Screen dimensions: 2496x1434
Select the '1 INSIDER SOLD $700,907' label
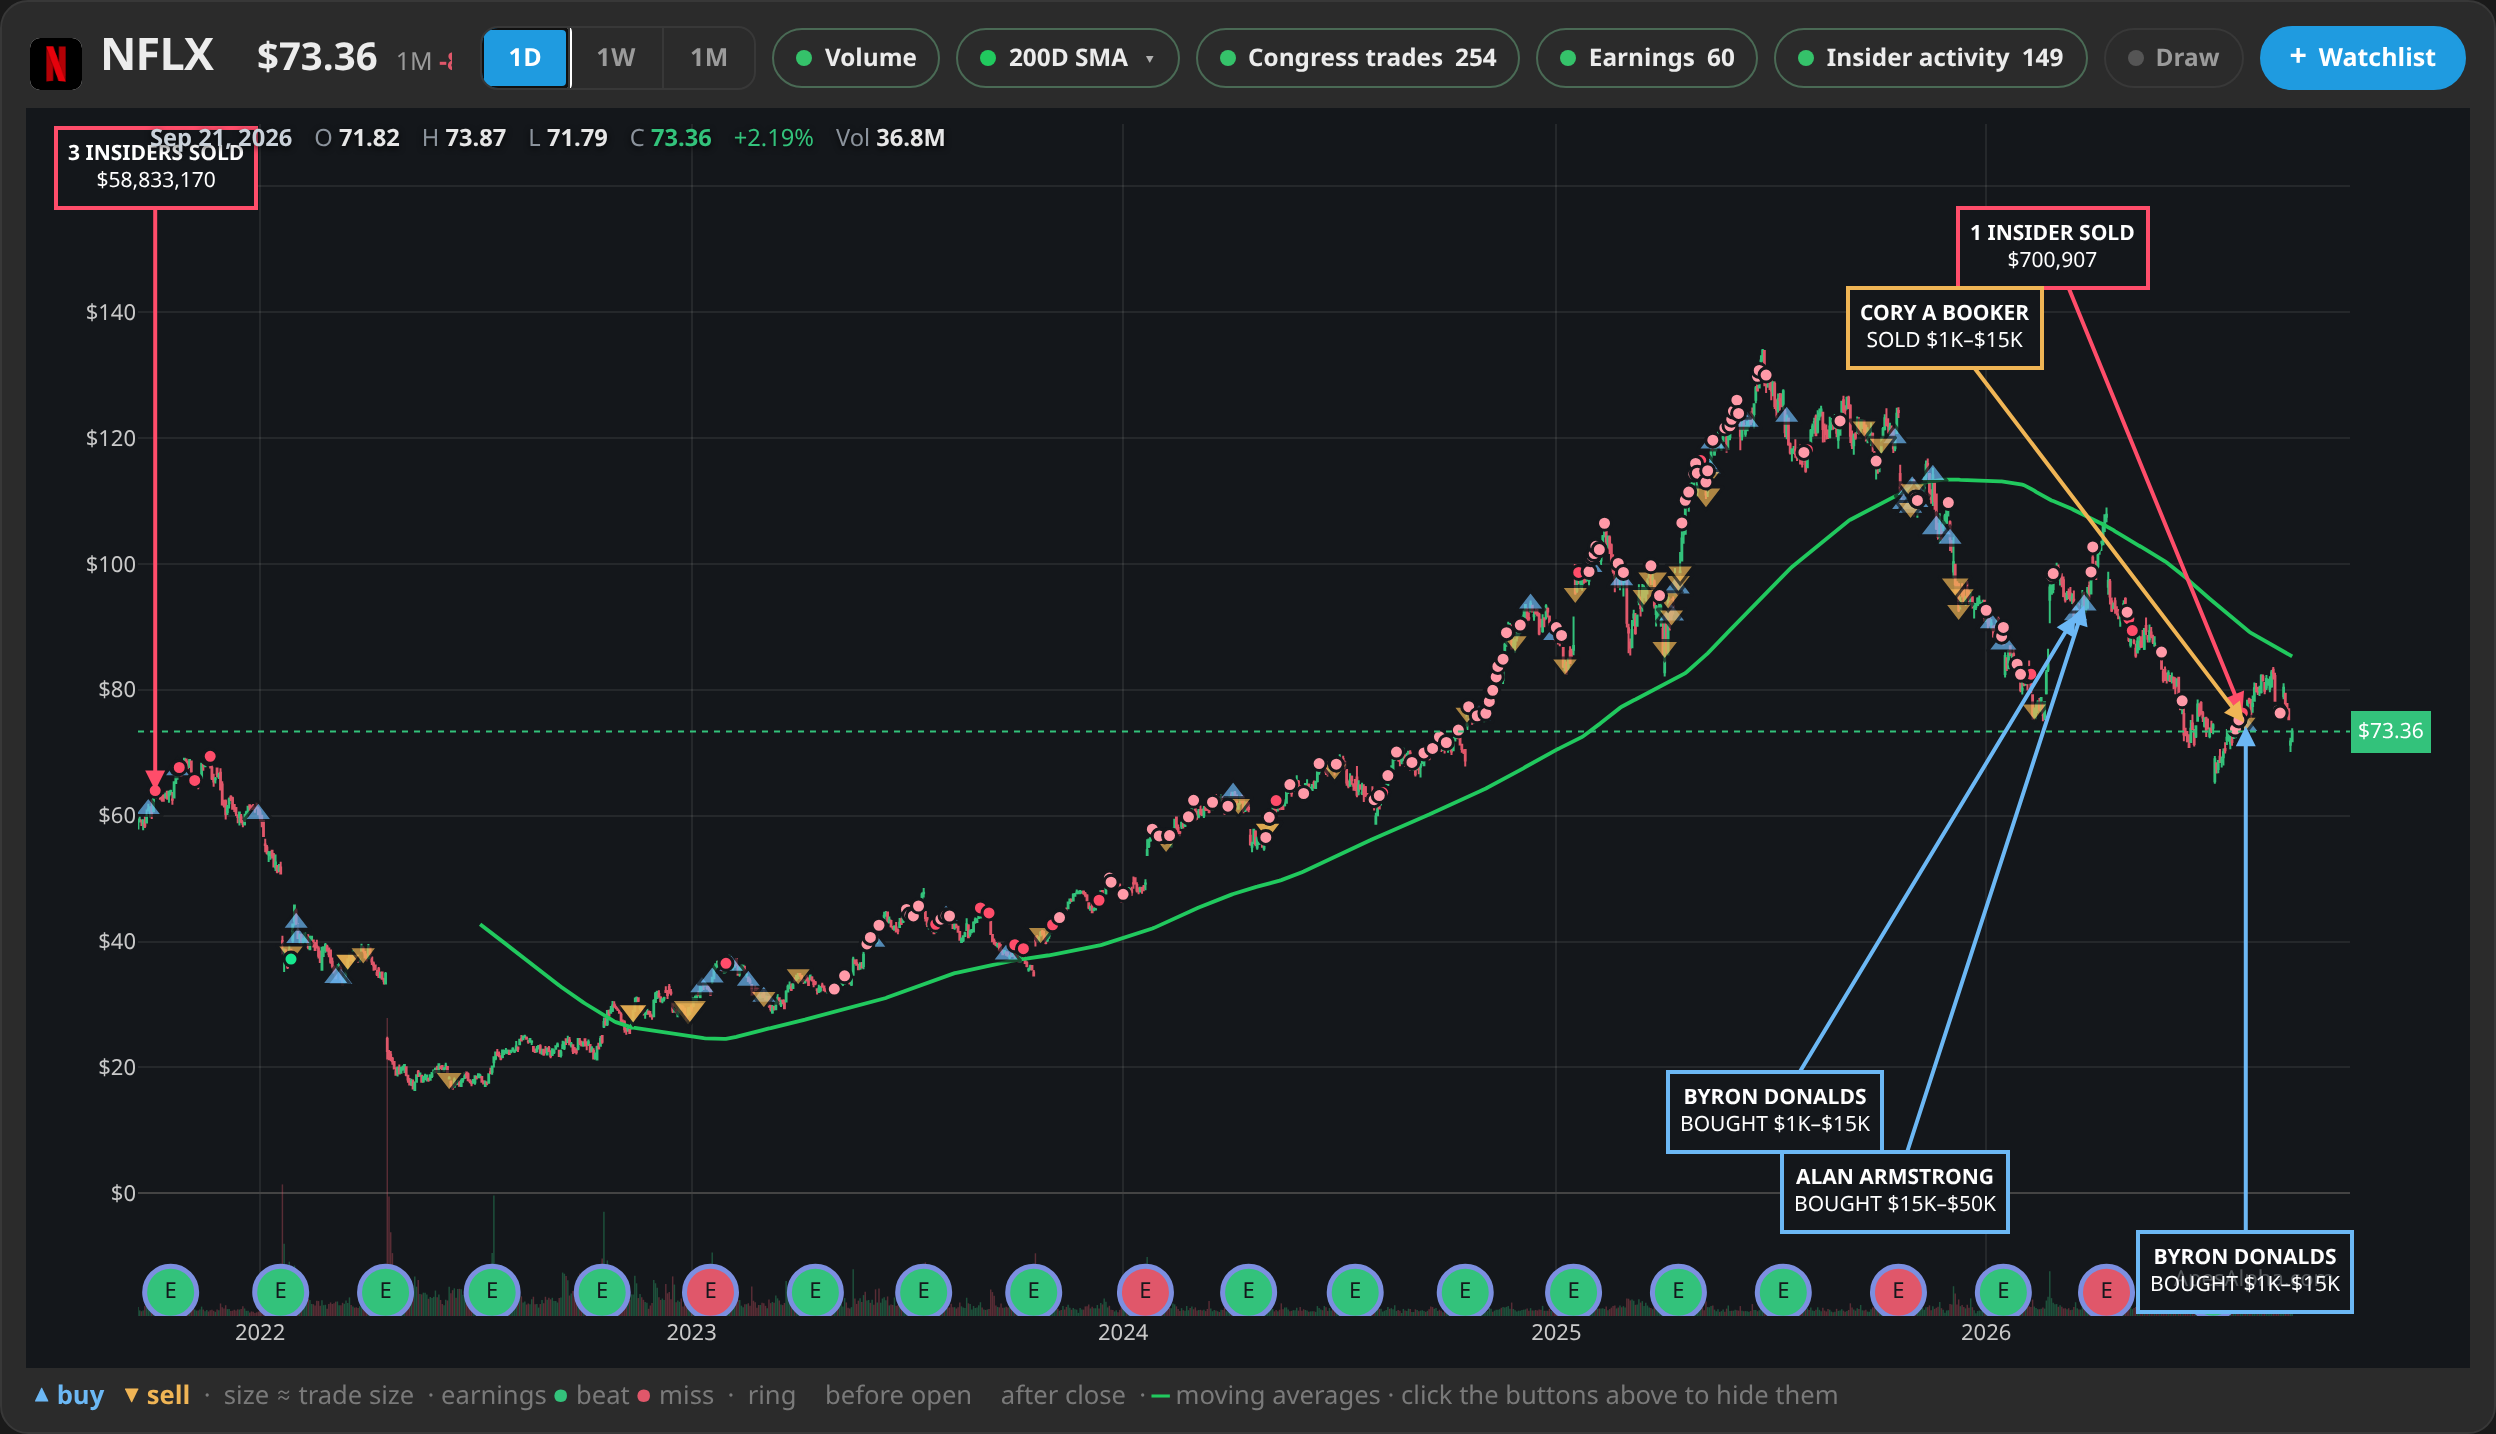click(2052, 247)
